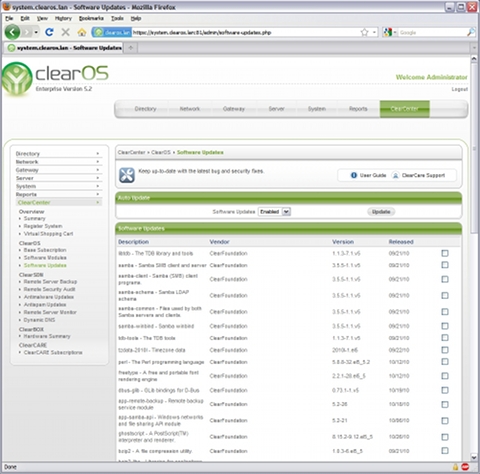Click the Google search engine icon
Image resolution: width=480 pixels, height=474 pixels.
[387, 32]
